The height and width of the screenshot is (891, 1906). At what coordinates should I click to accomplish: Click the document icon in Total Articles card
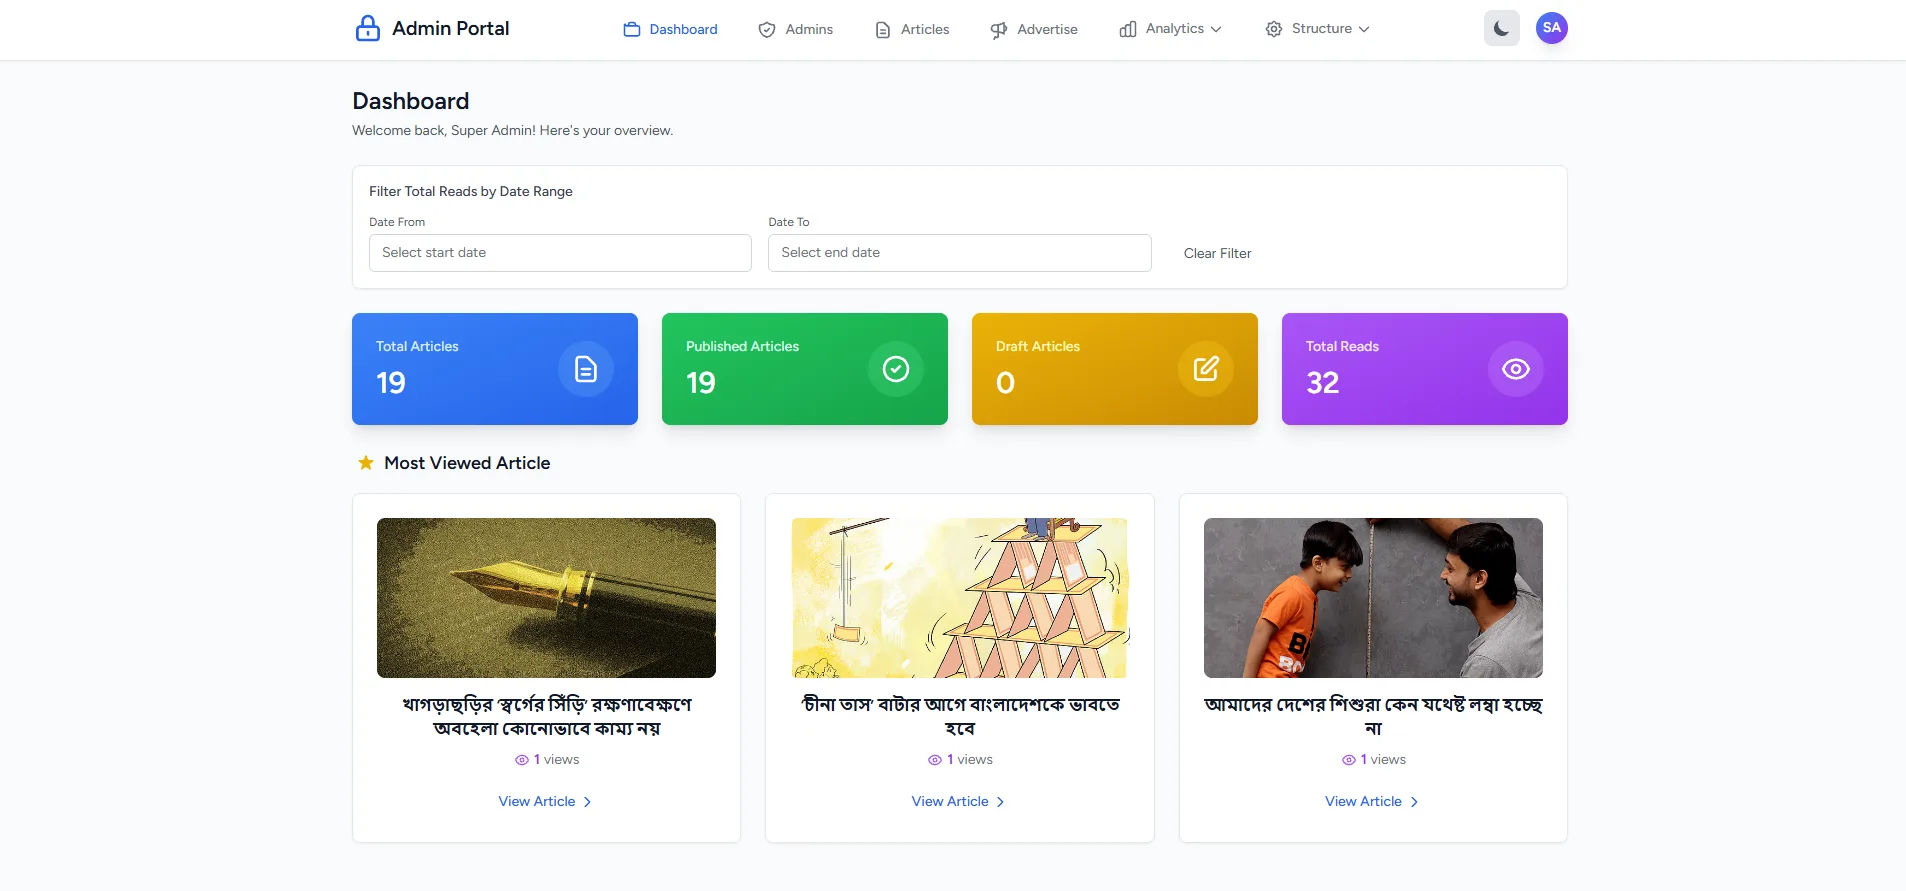tap(586, 369)
